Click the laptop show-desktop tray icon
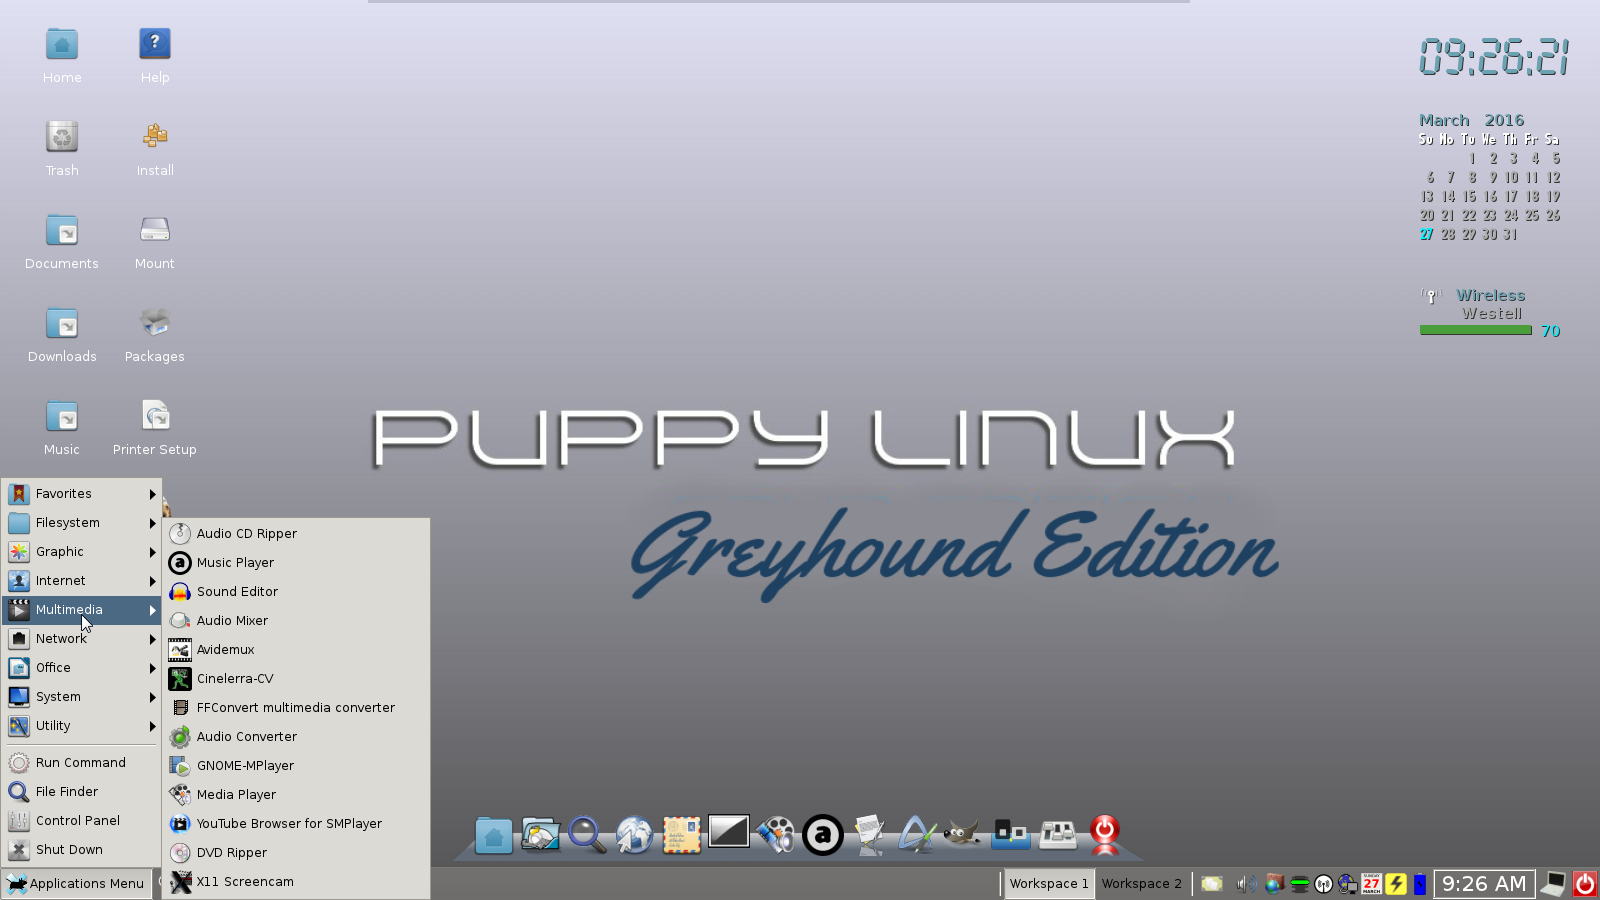1600x900 pixels. (x=1553, y=884)
